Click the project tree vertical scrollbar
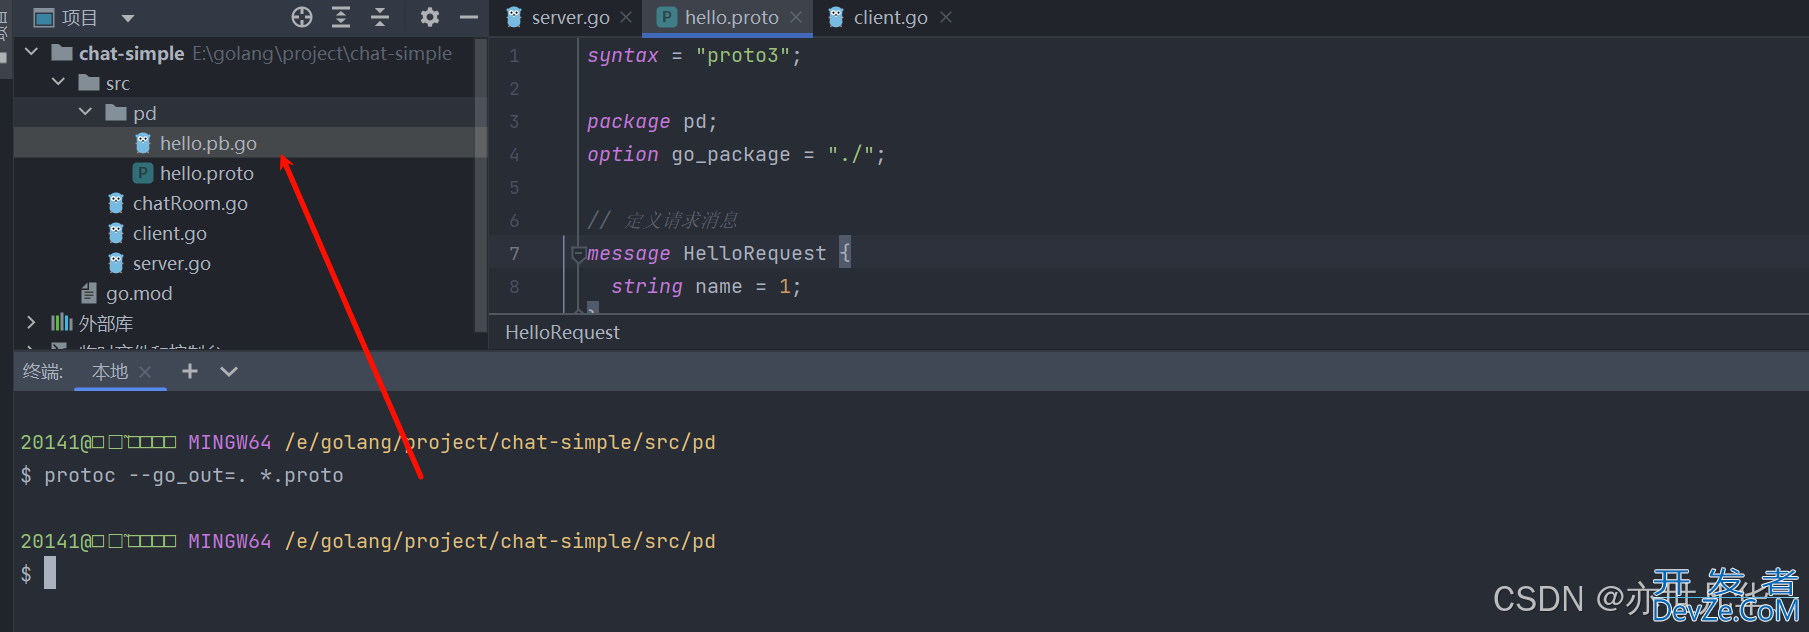The height and width of the screenshot is (632, 1809). (x=481, y=185)
